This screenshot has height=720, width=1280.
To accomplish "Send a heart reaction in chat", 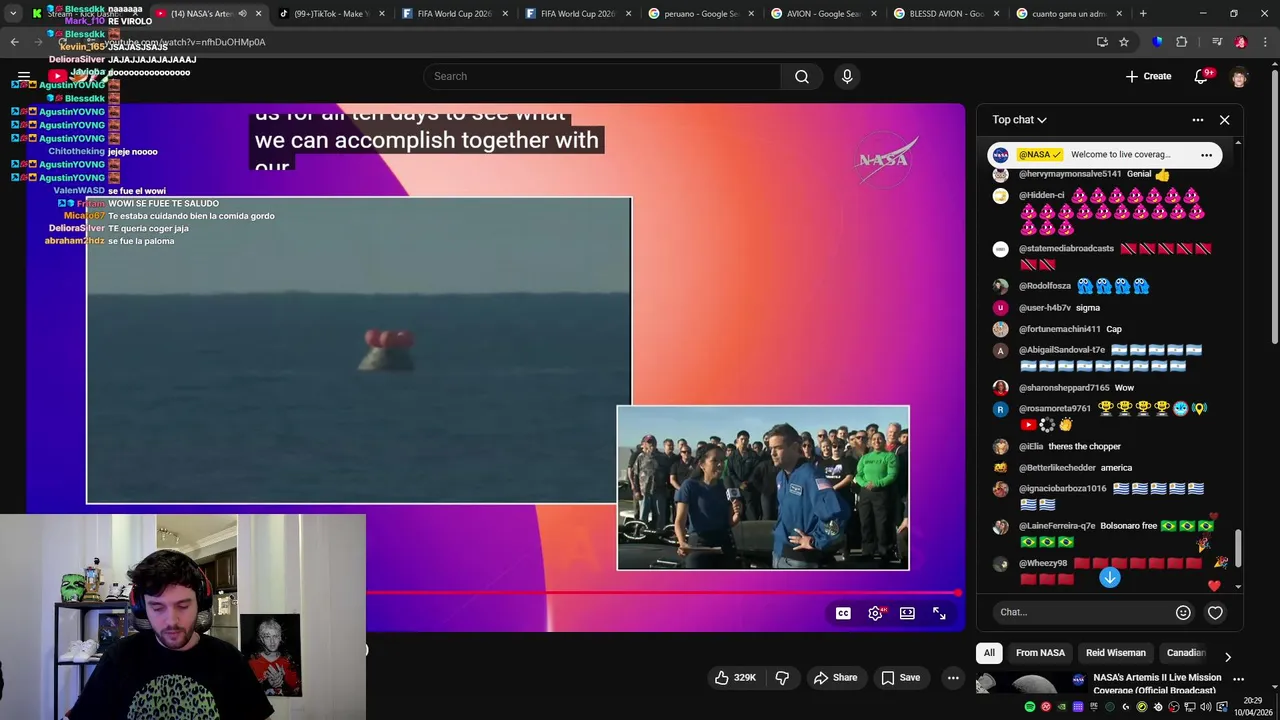I will coord(1215,612).
